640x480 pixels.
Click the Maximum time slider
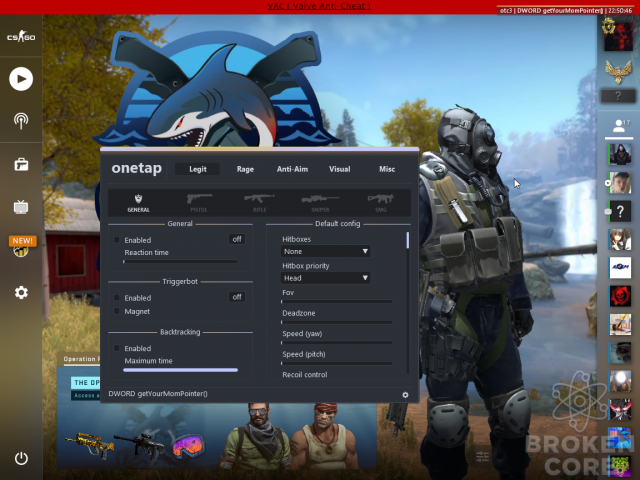coord(180,370)
